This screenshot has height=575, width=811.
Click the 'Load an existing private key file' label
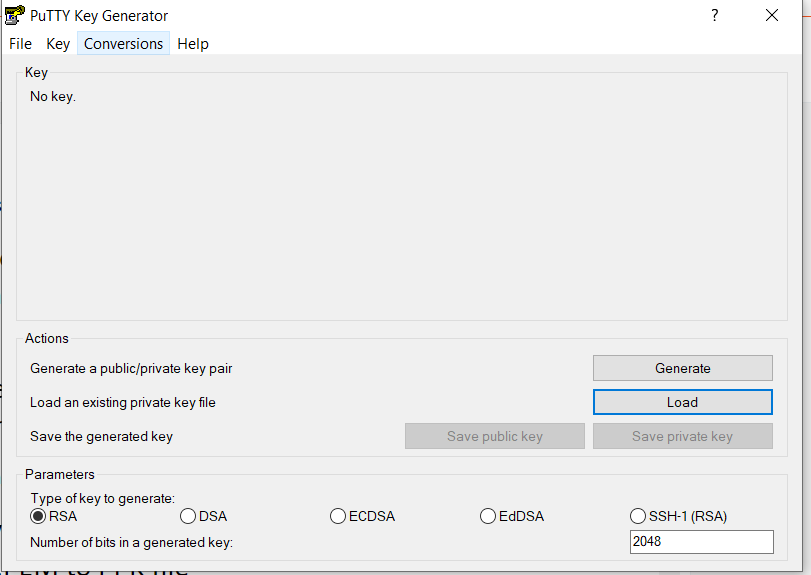click(x=123, y=402)
